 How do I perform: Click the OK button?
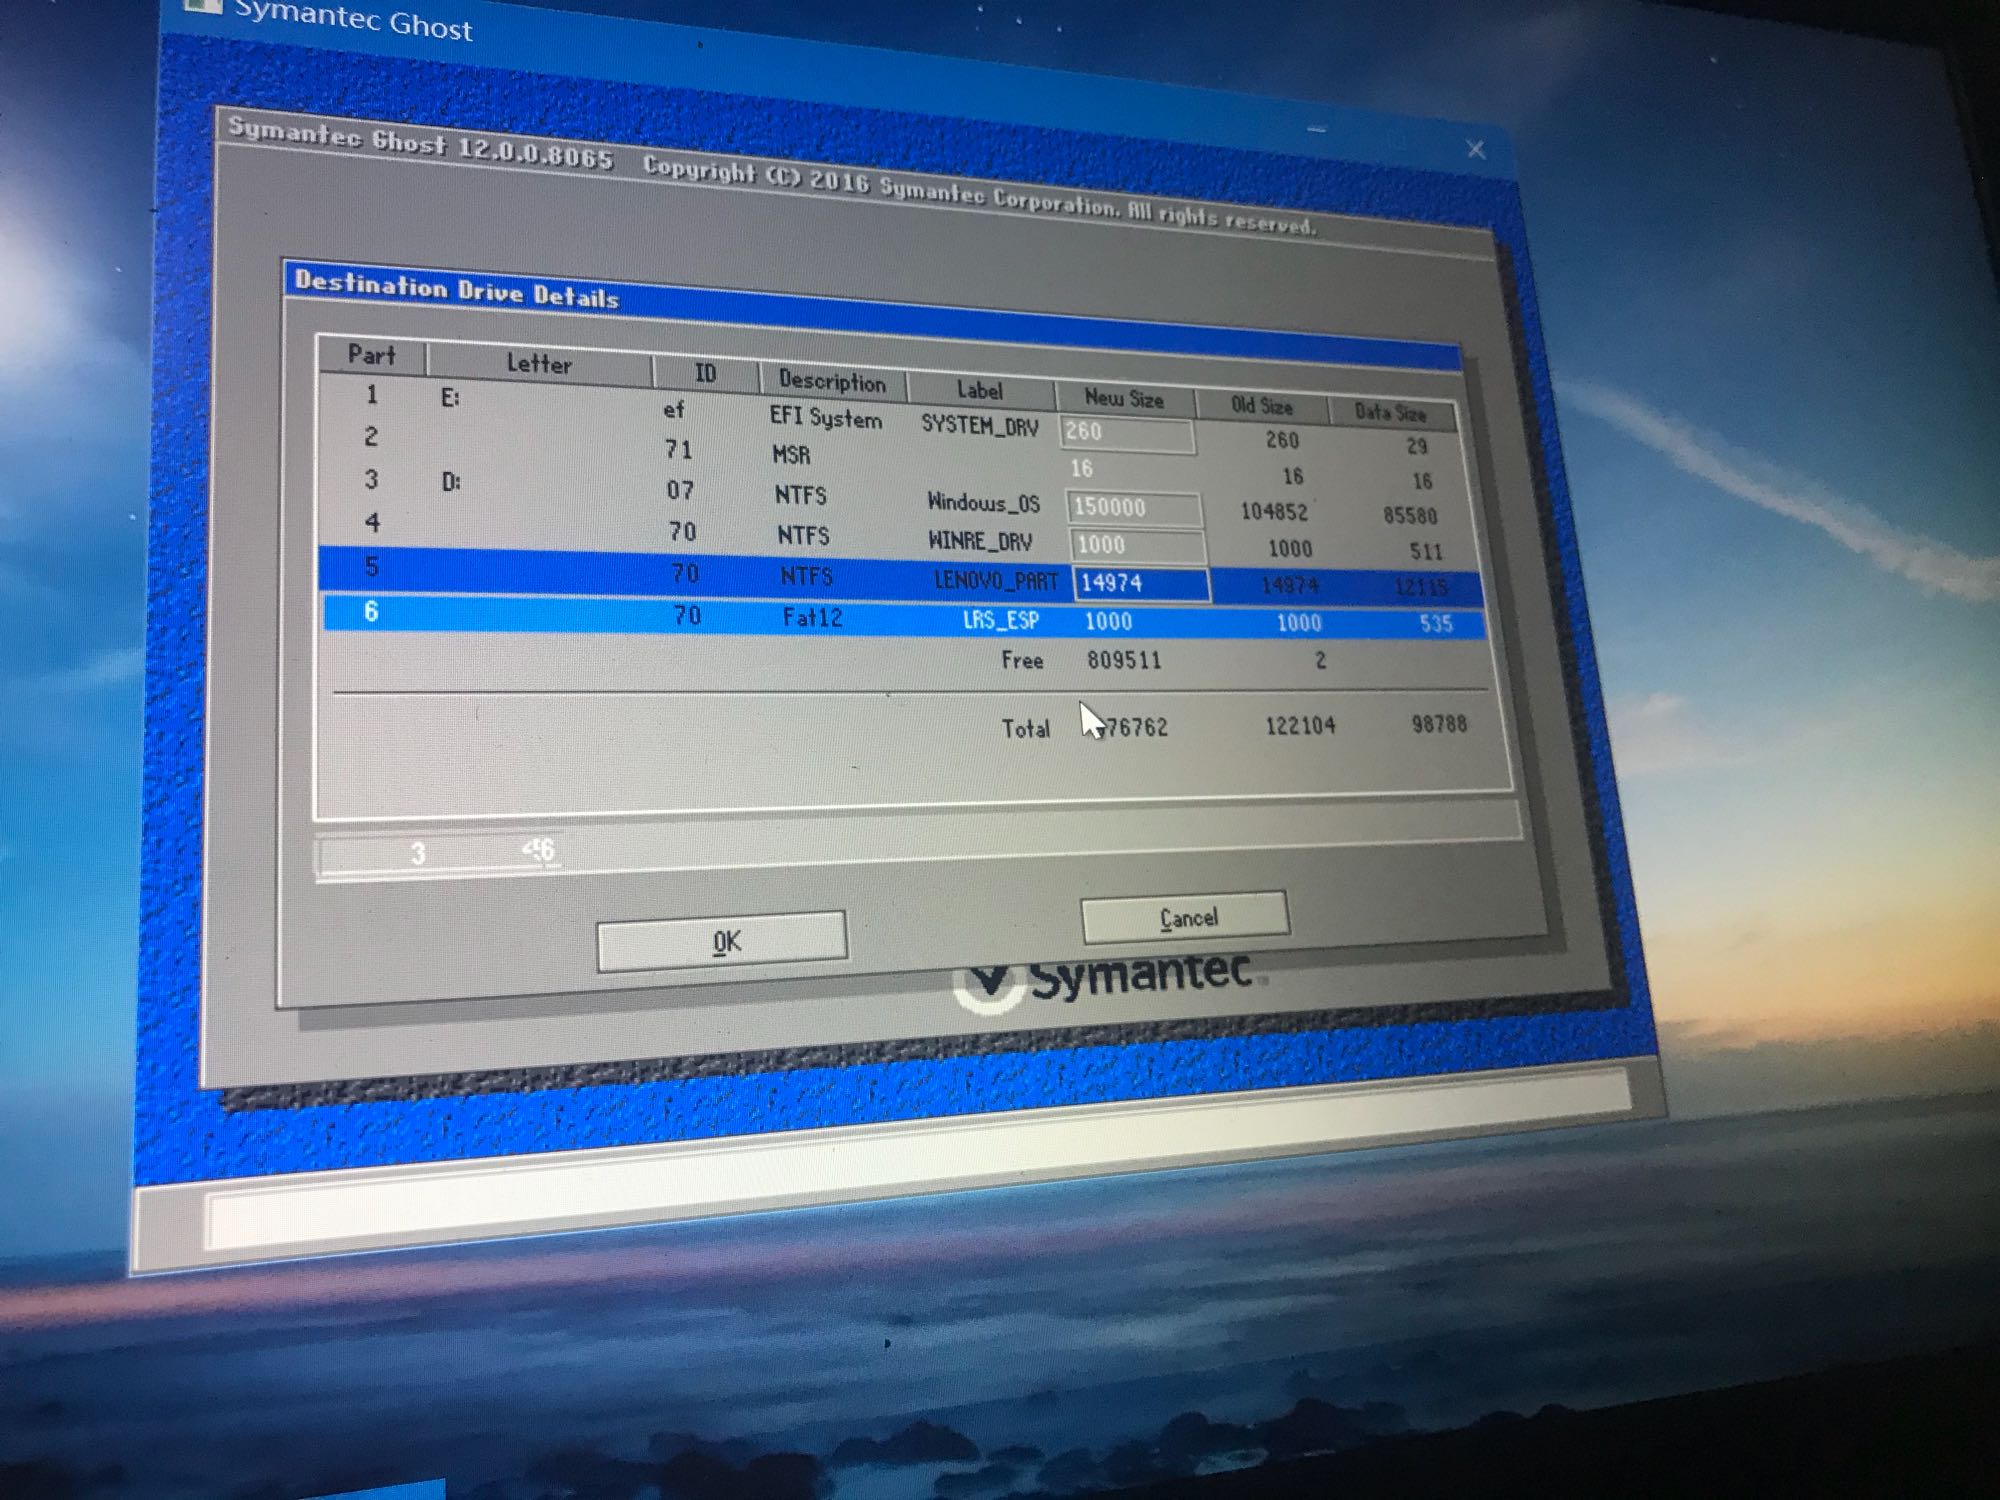pos(722,941)
